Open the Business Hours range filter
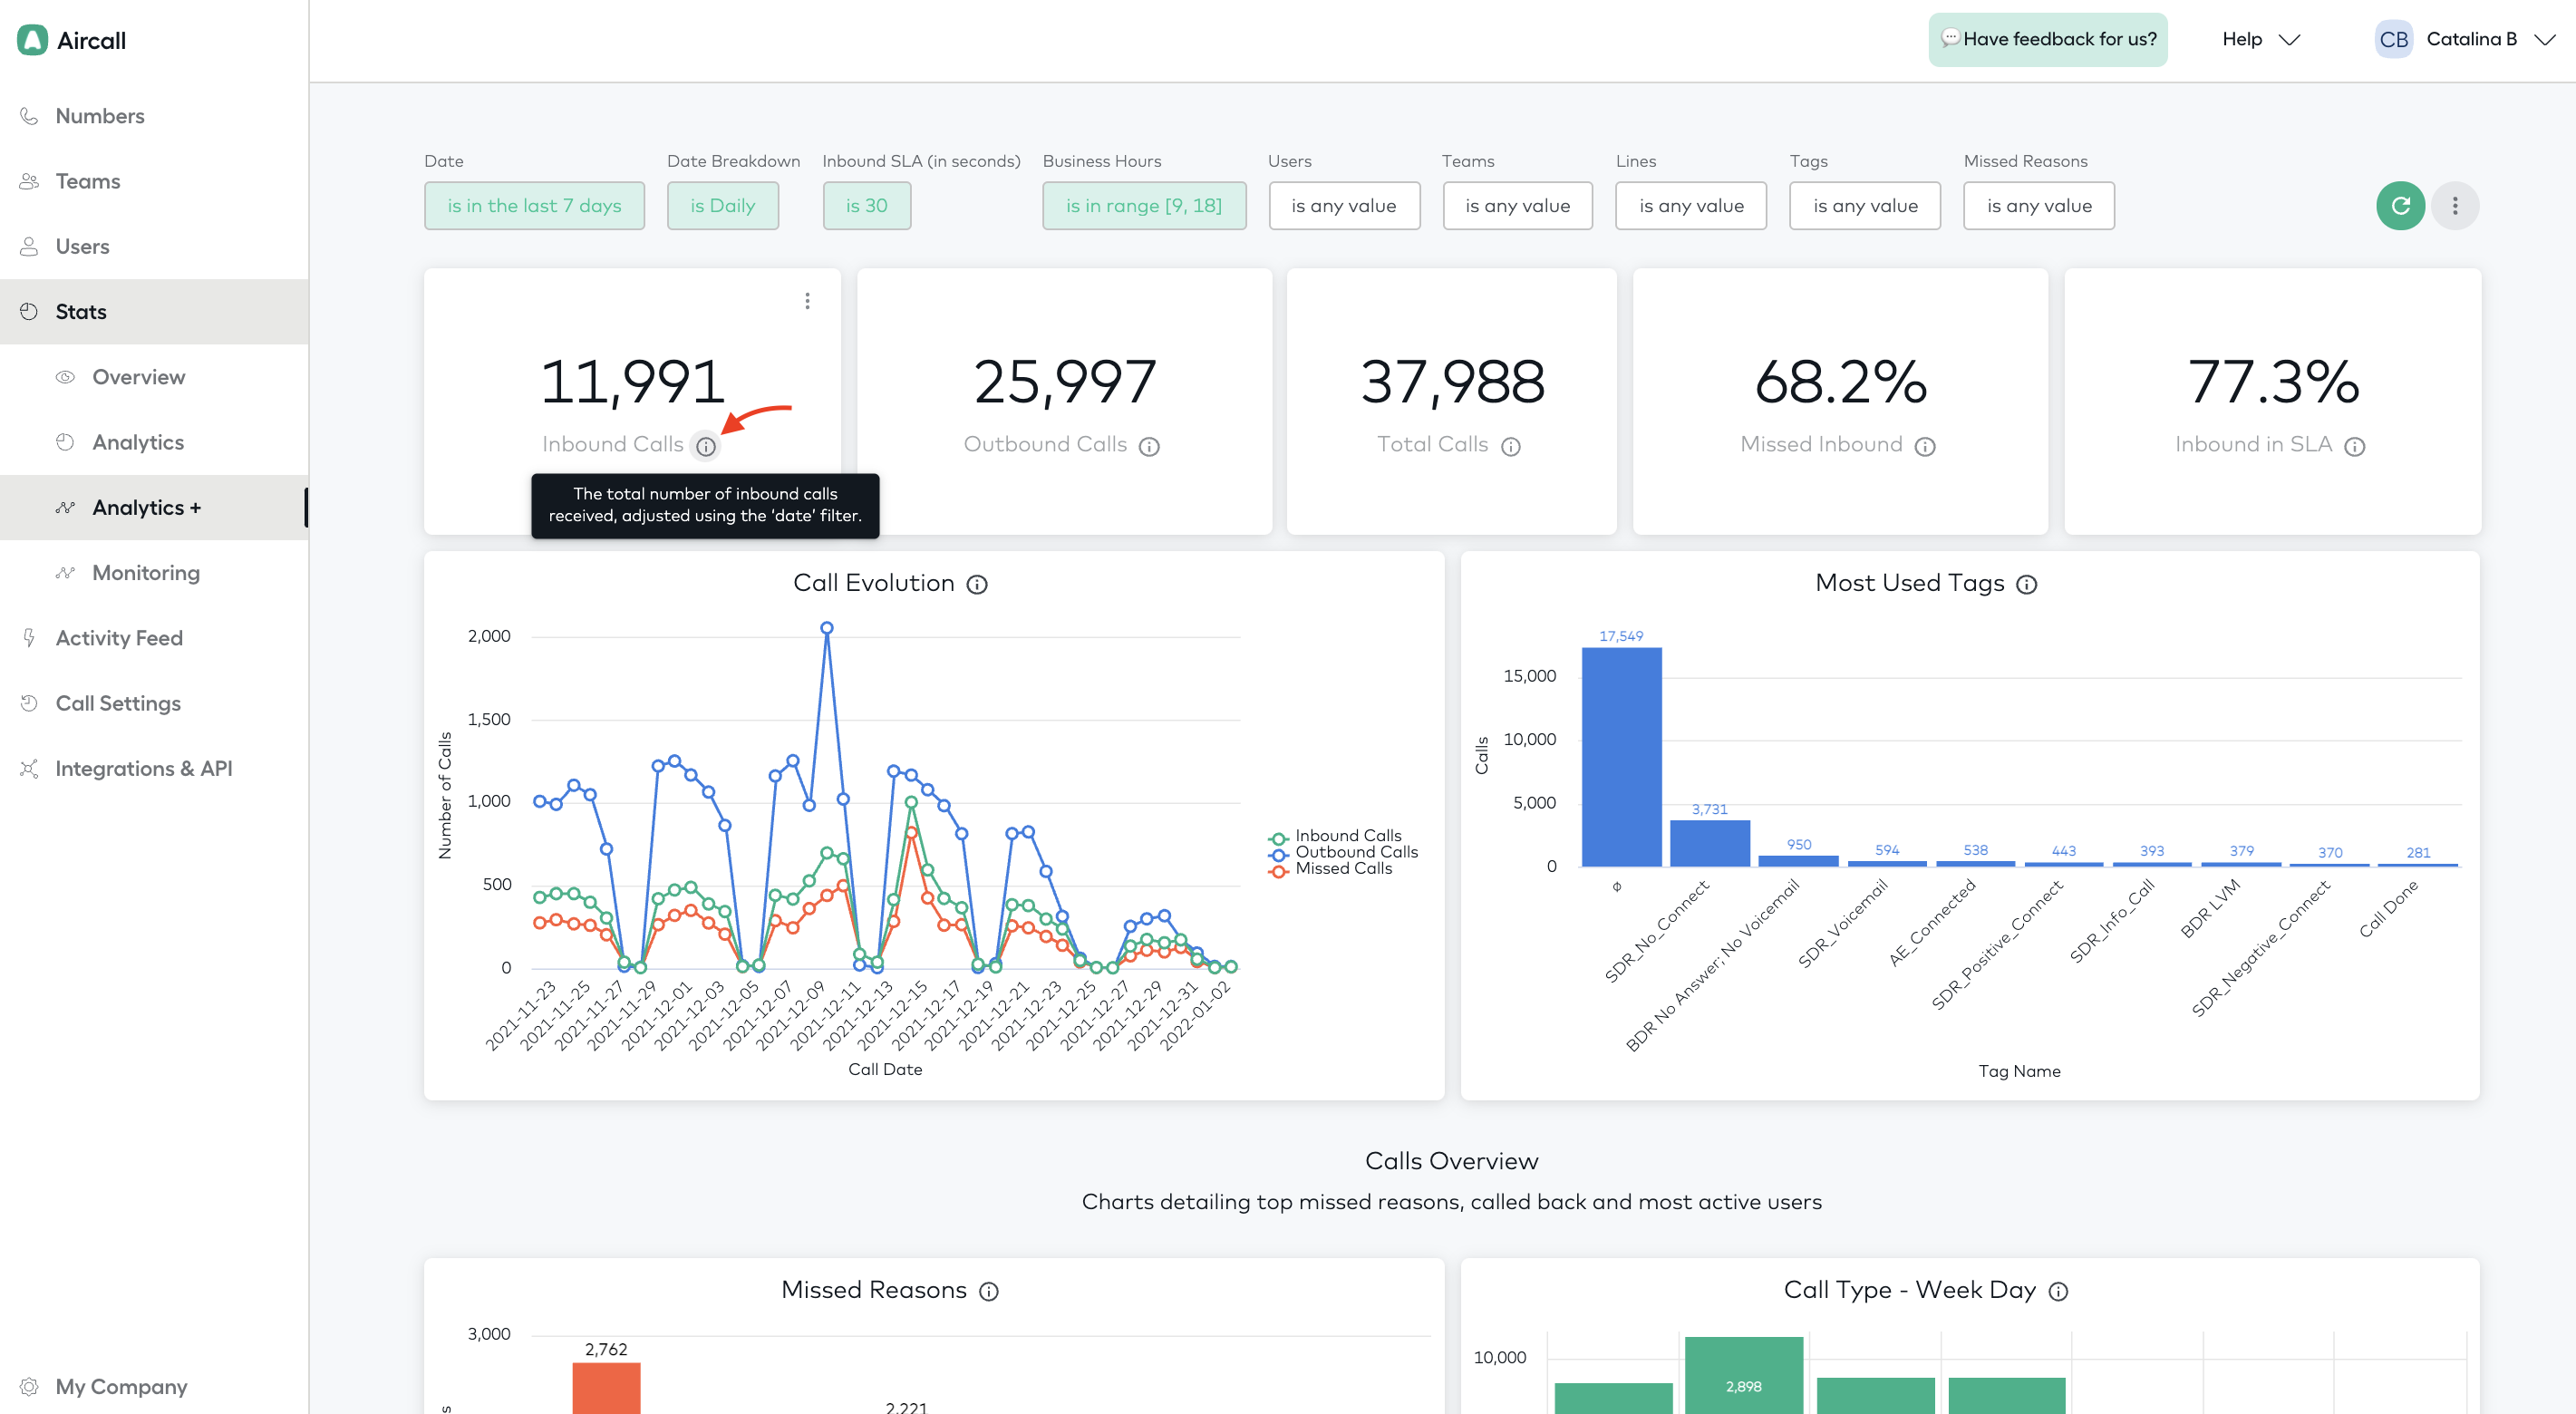The width and height of the screenshot is (2576, 1414). click(1144, 206)
